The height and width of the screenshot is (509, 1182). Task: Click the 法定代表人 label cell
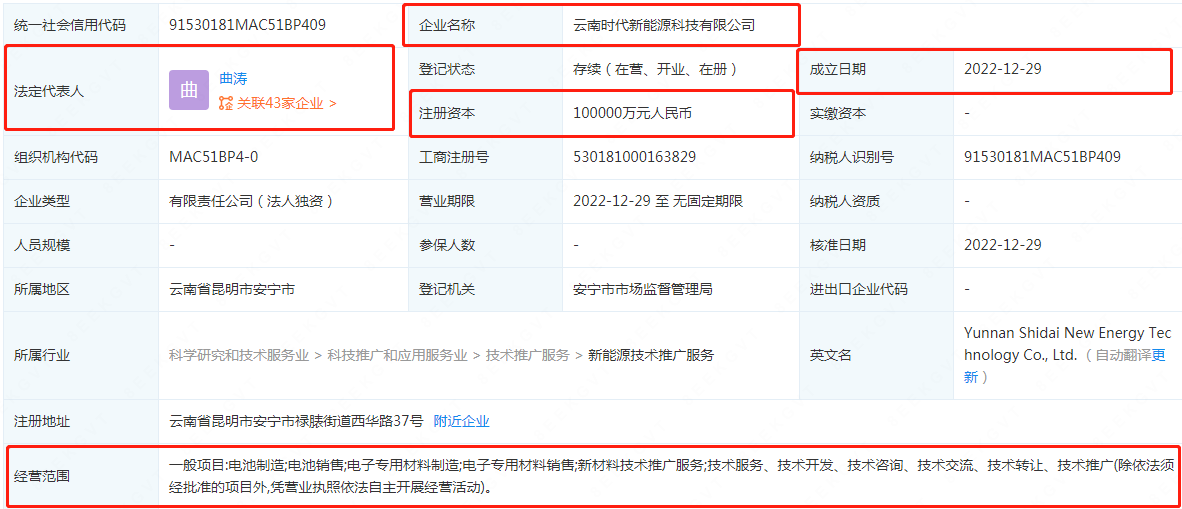(81, 91)
